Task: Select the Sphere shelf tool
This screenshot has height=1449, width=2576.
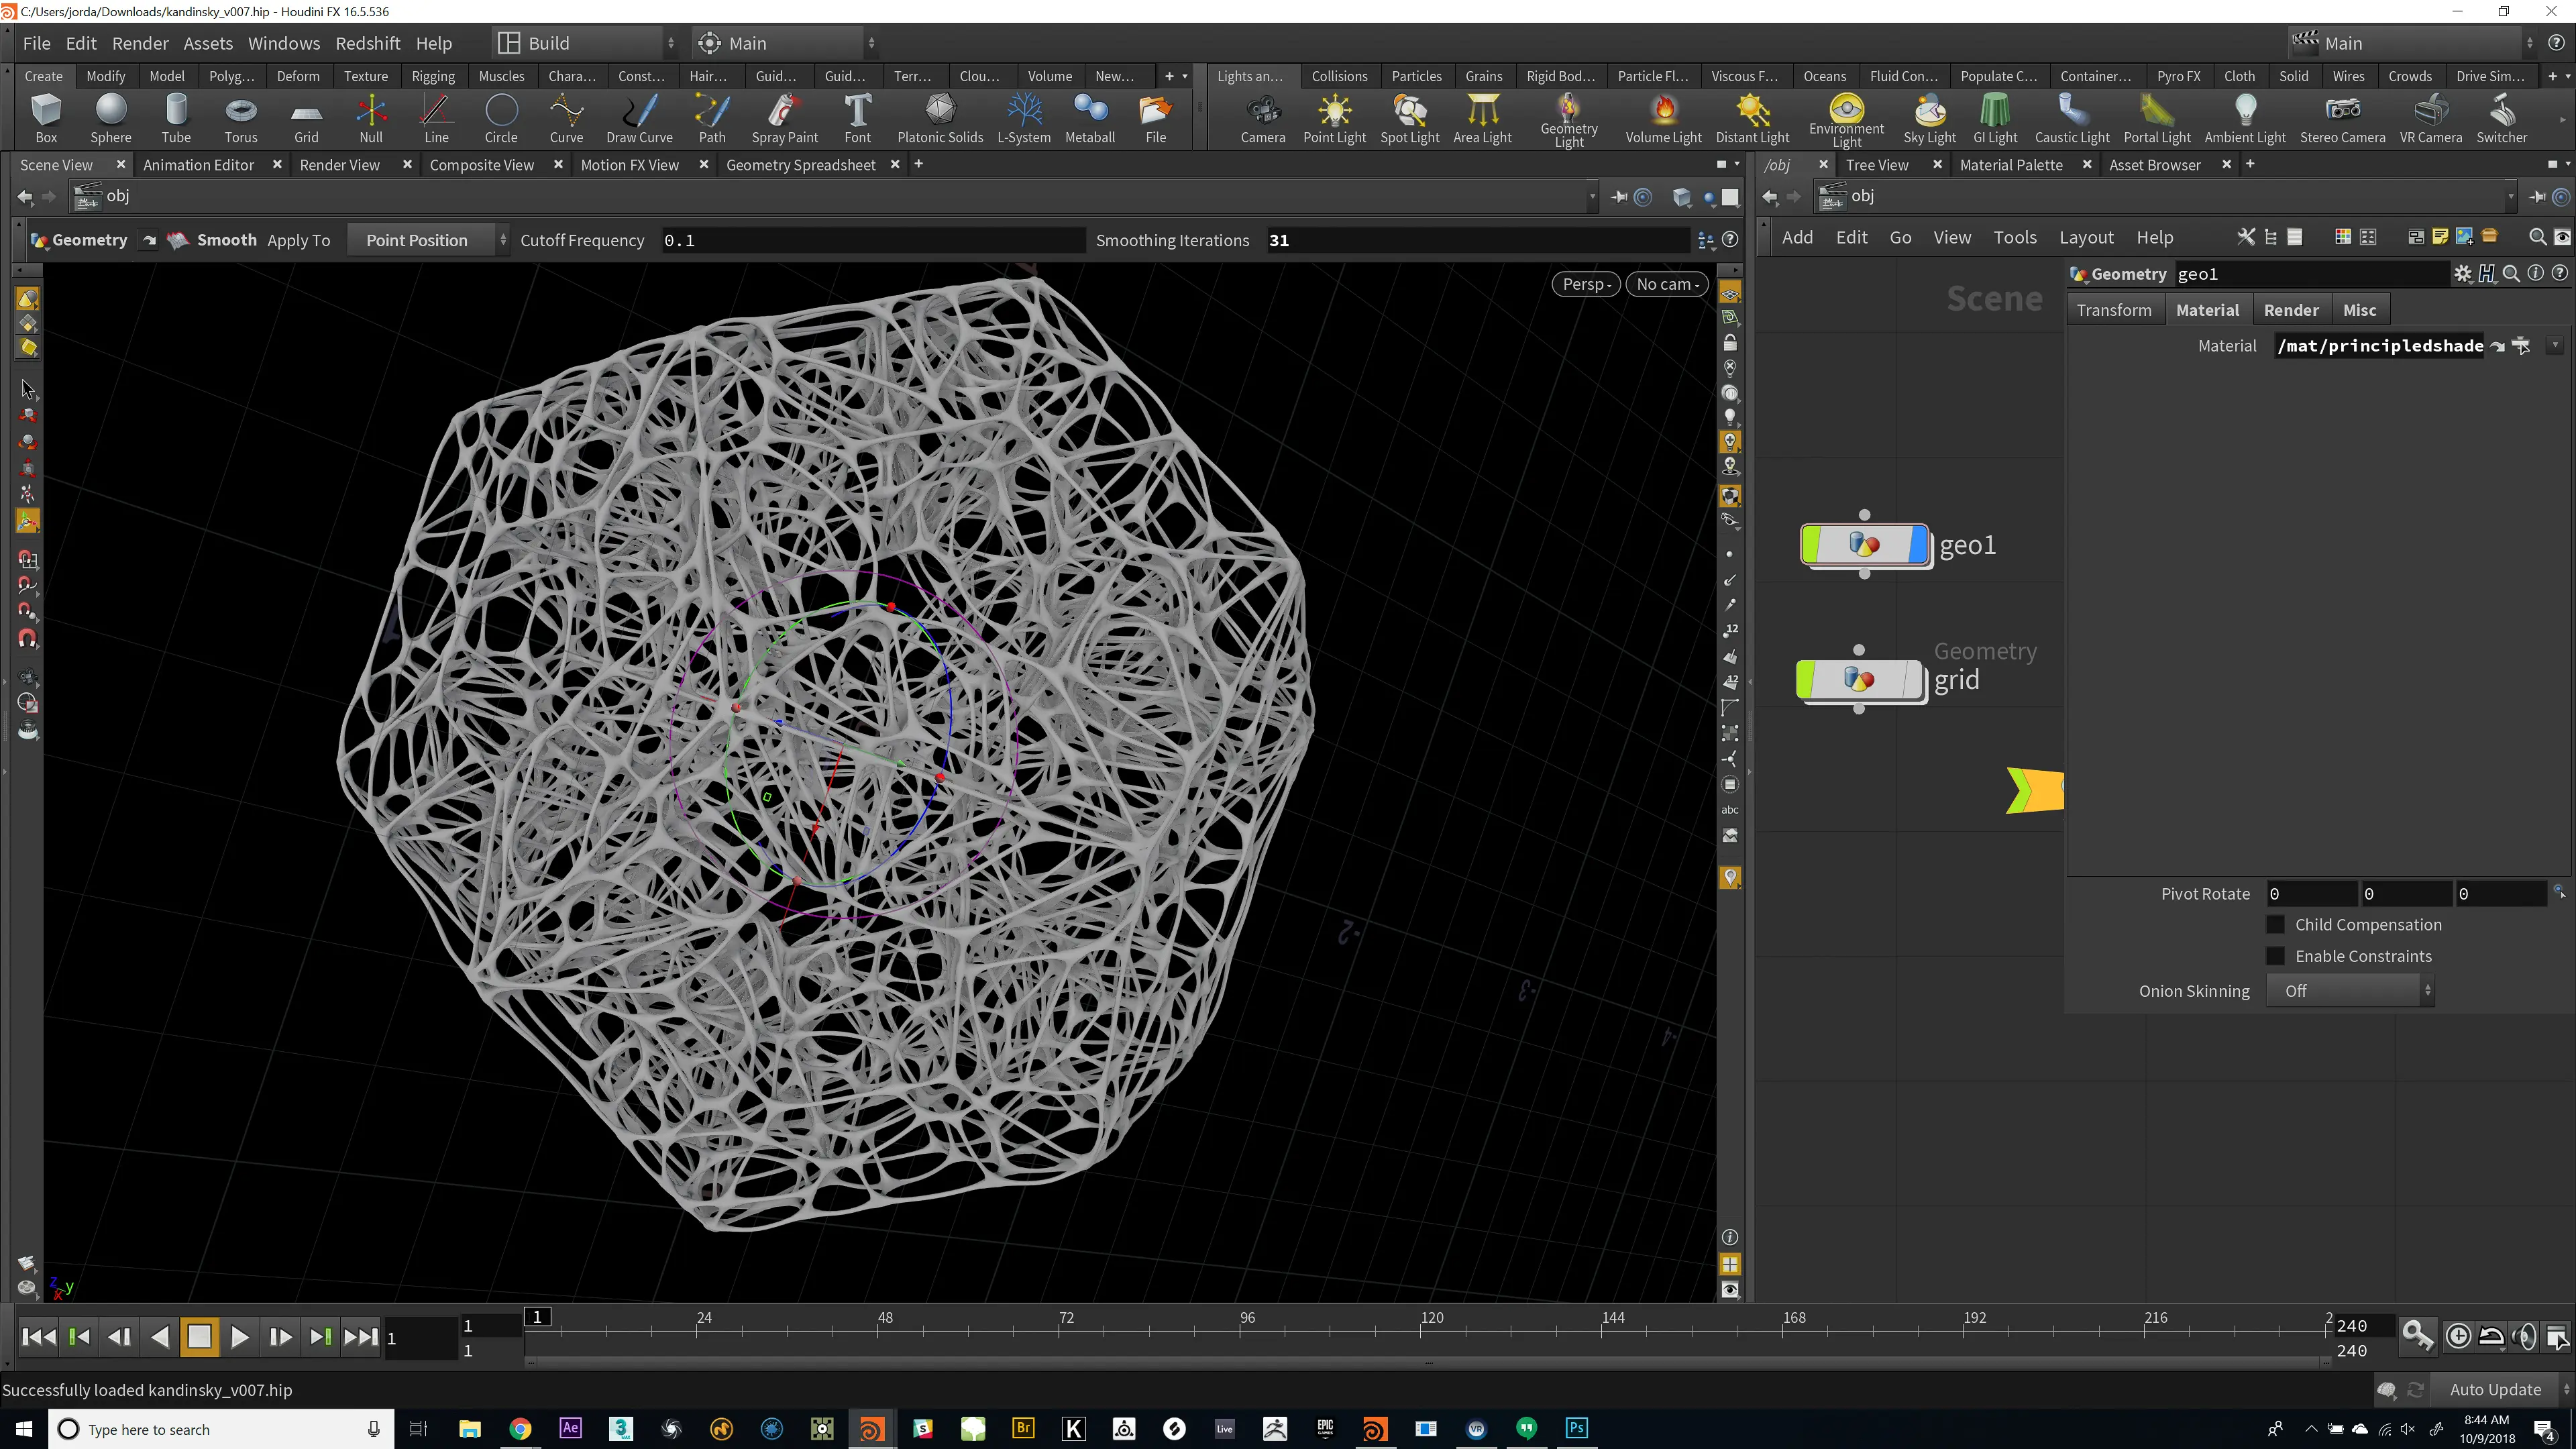Action: pyautogui.click(x=111, y=119)
